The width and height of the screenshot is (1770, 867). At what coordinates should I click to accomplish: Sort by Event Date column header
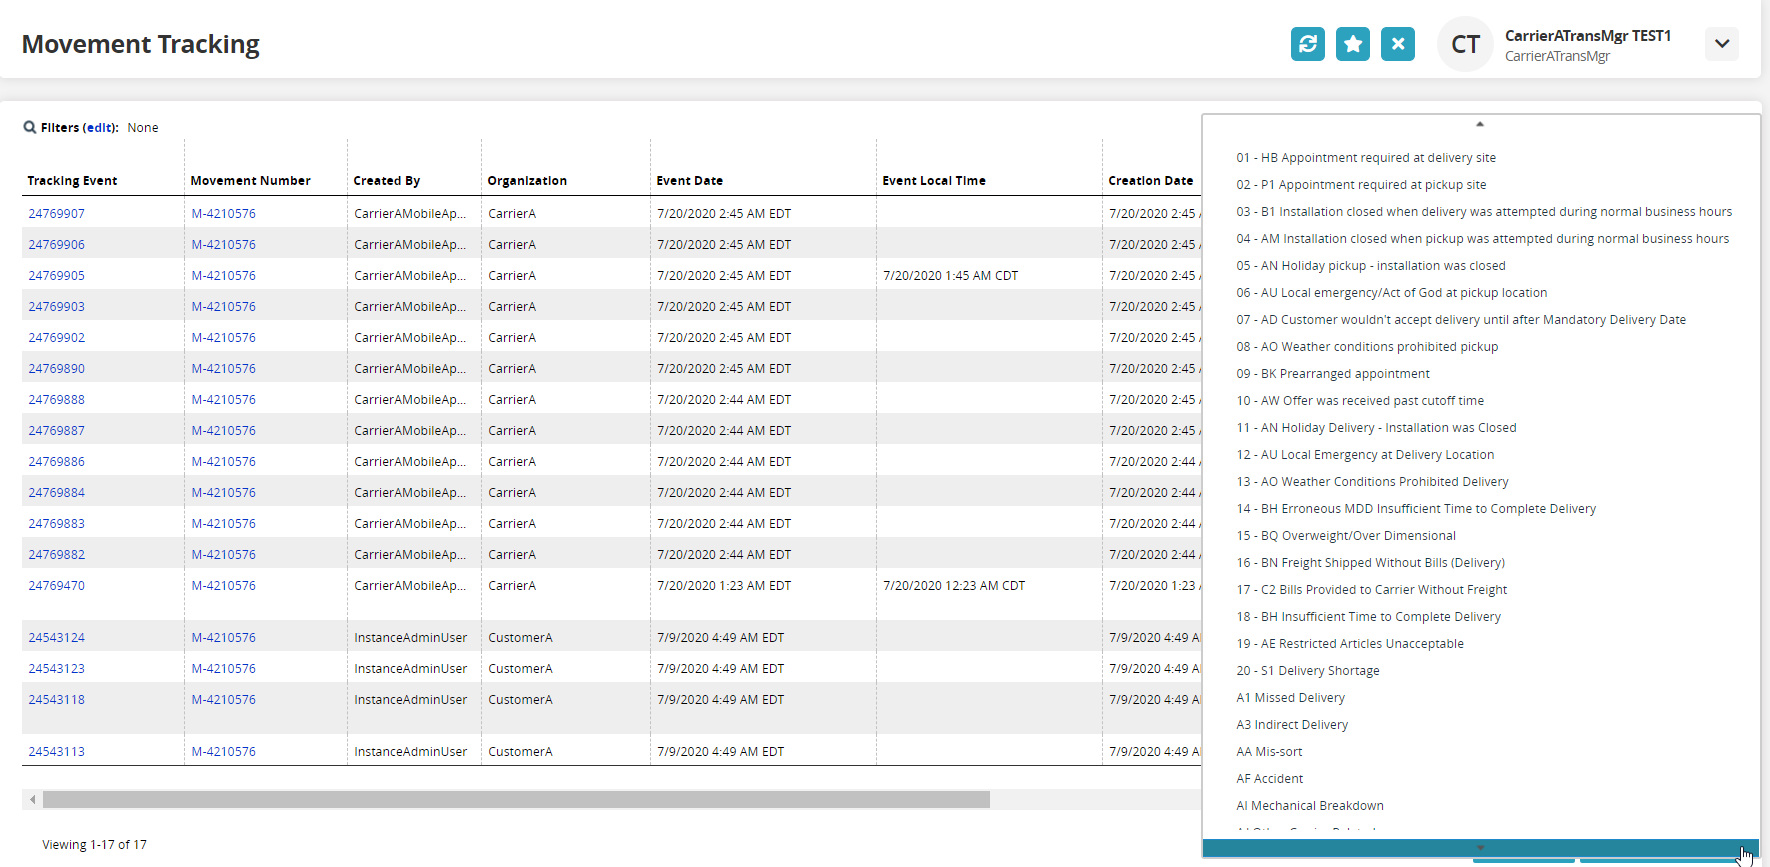click(689, 181)
